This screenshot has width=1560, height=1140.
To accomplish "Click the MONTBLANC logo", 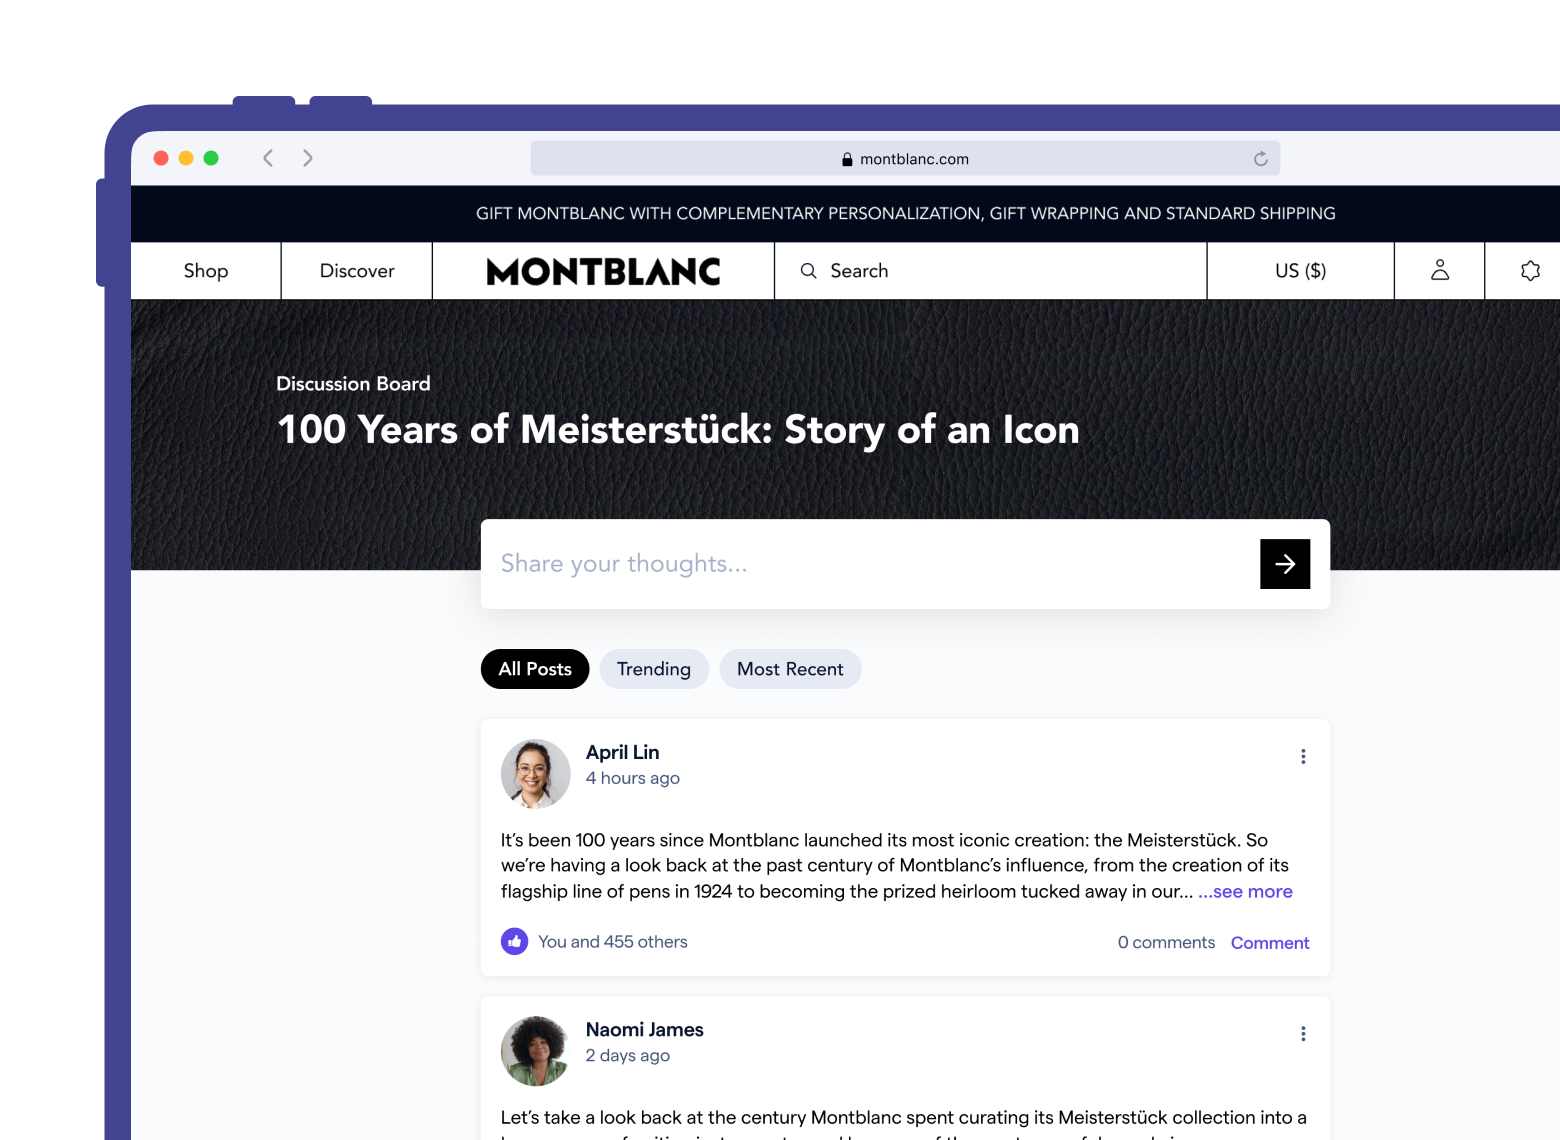I will point(603,272).
